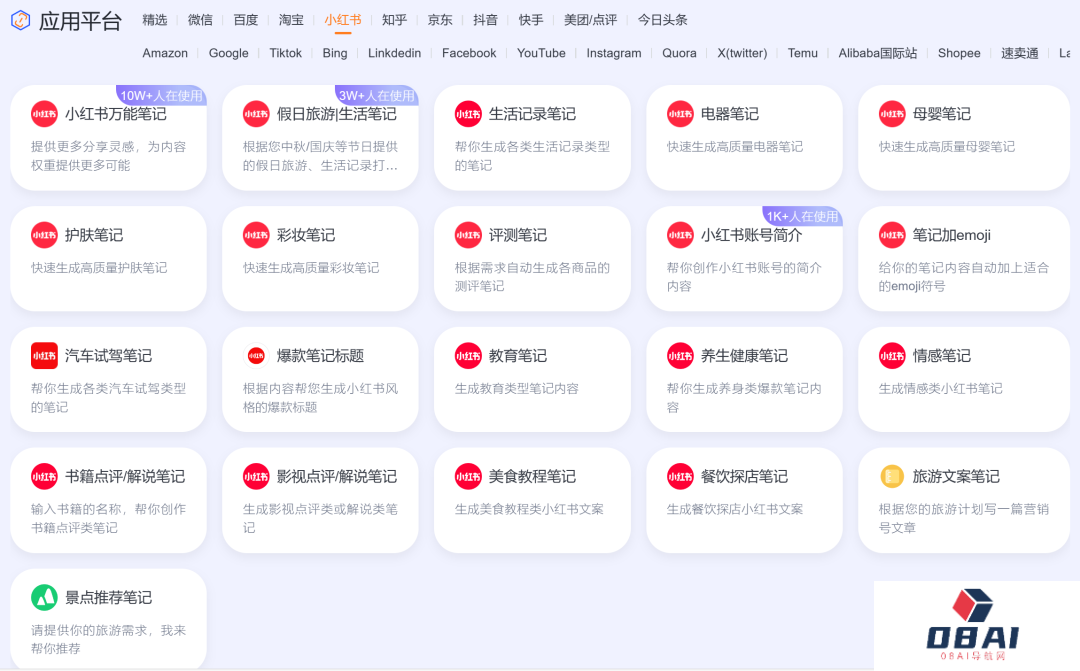Viewport: 1080px width, 671px height.
Task: Click the 小红书 icon on 小红书万能笔记 card
Action: coord(44,114)
